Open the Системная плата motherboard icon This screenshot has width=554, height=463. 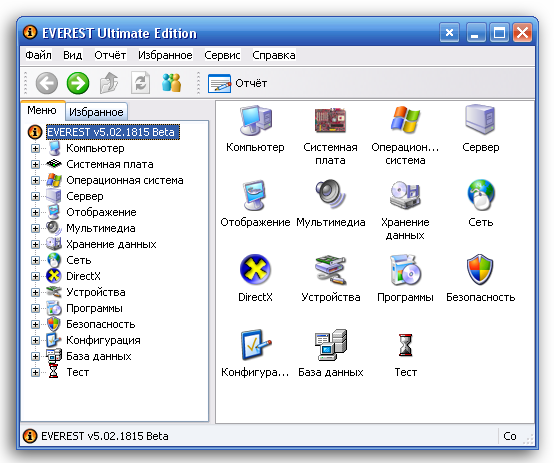330,120
